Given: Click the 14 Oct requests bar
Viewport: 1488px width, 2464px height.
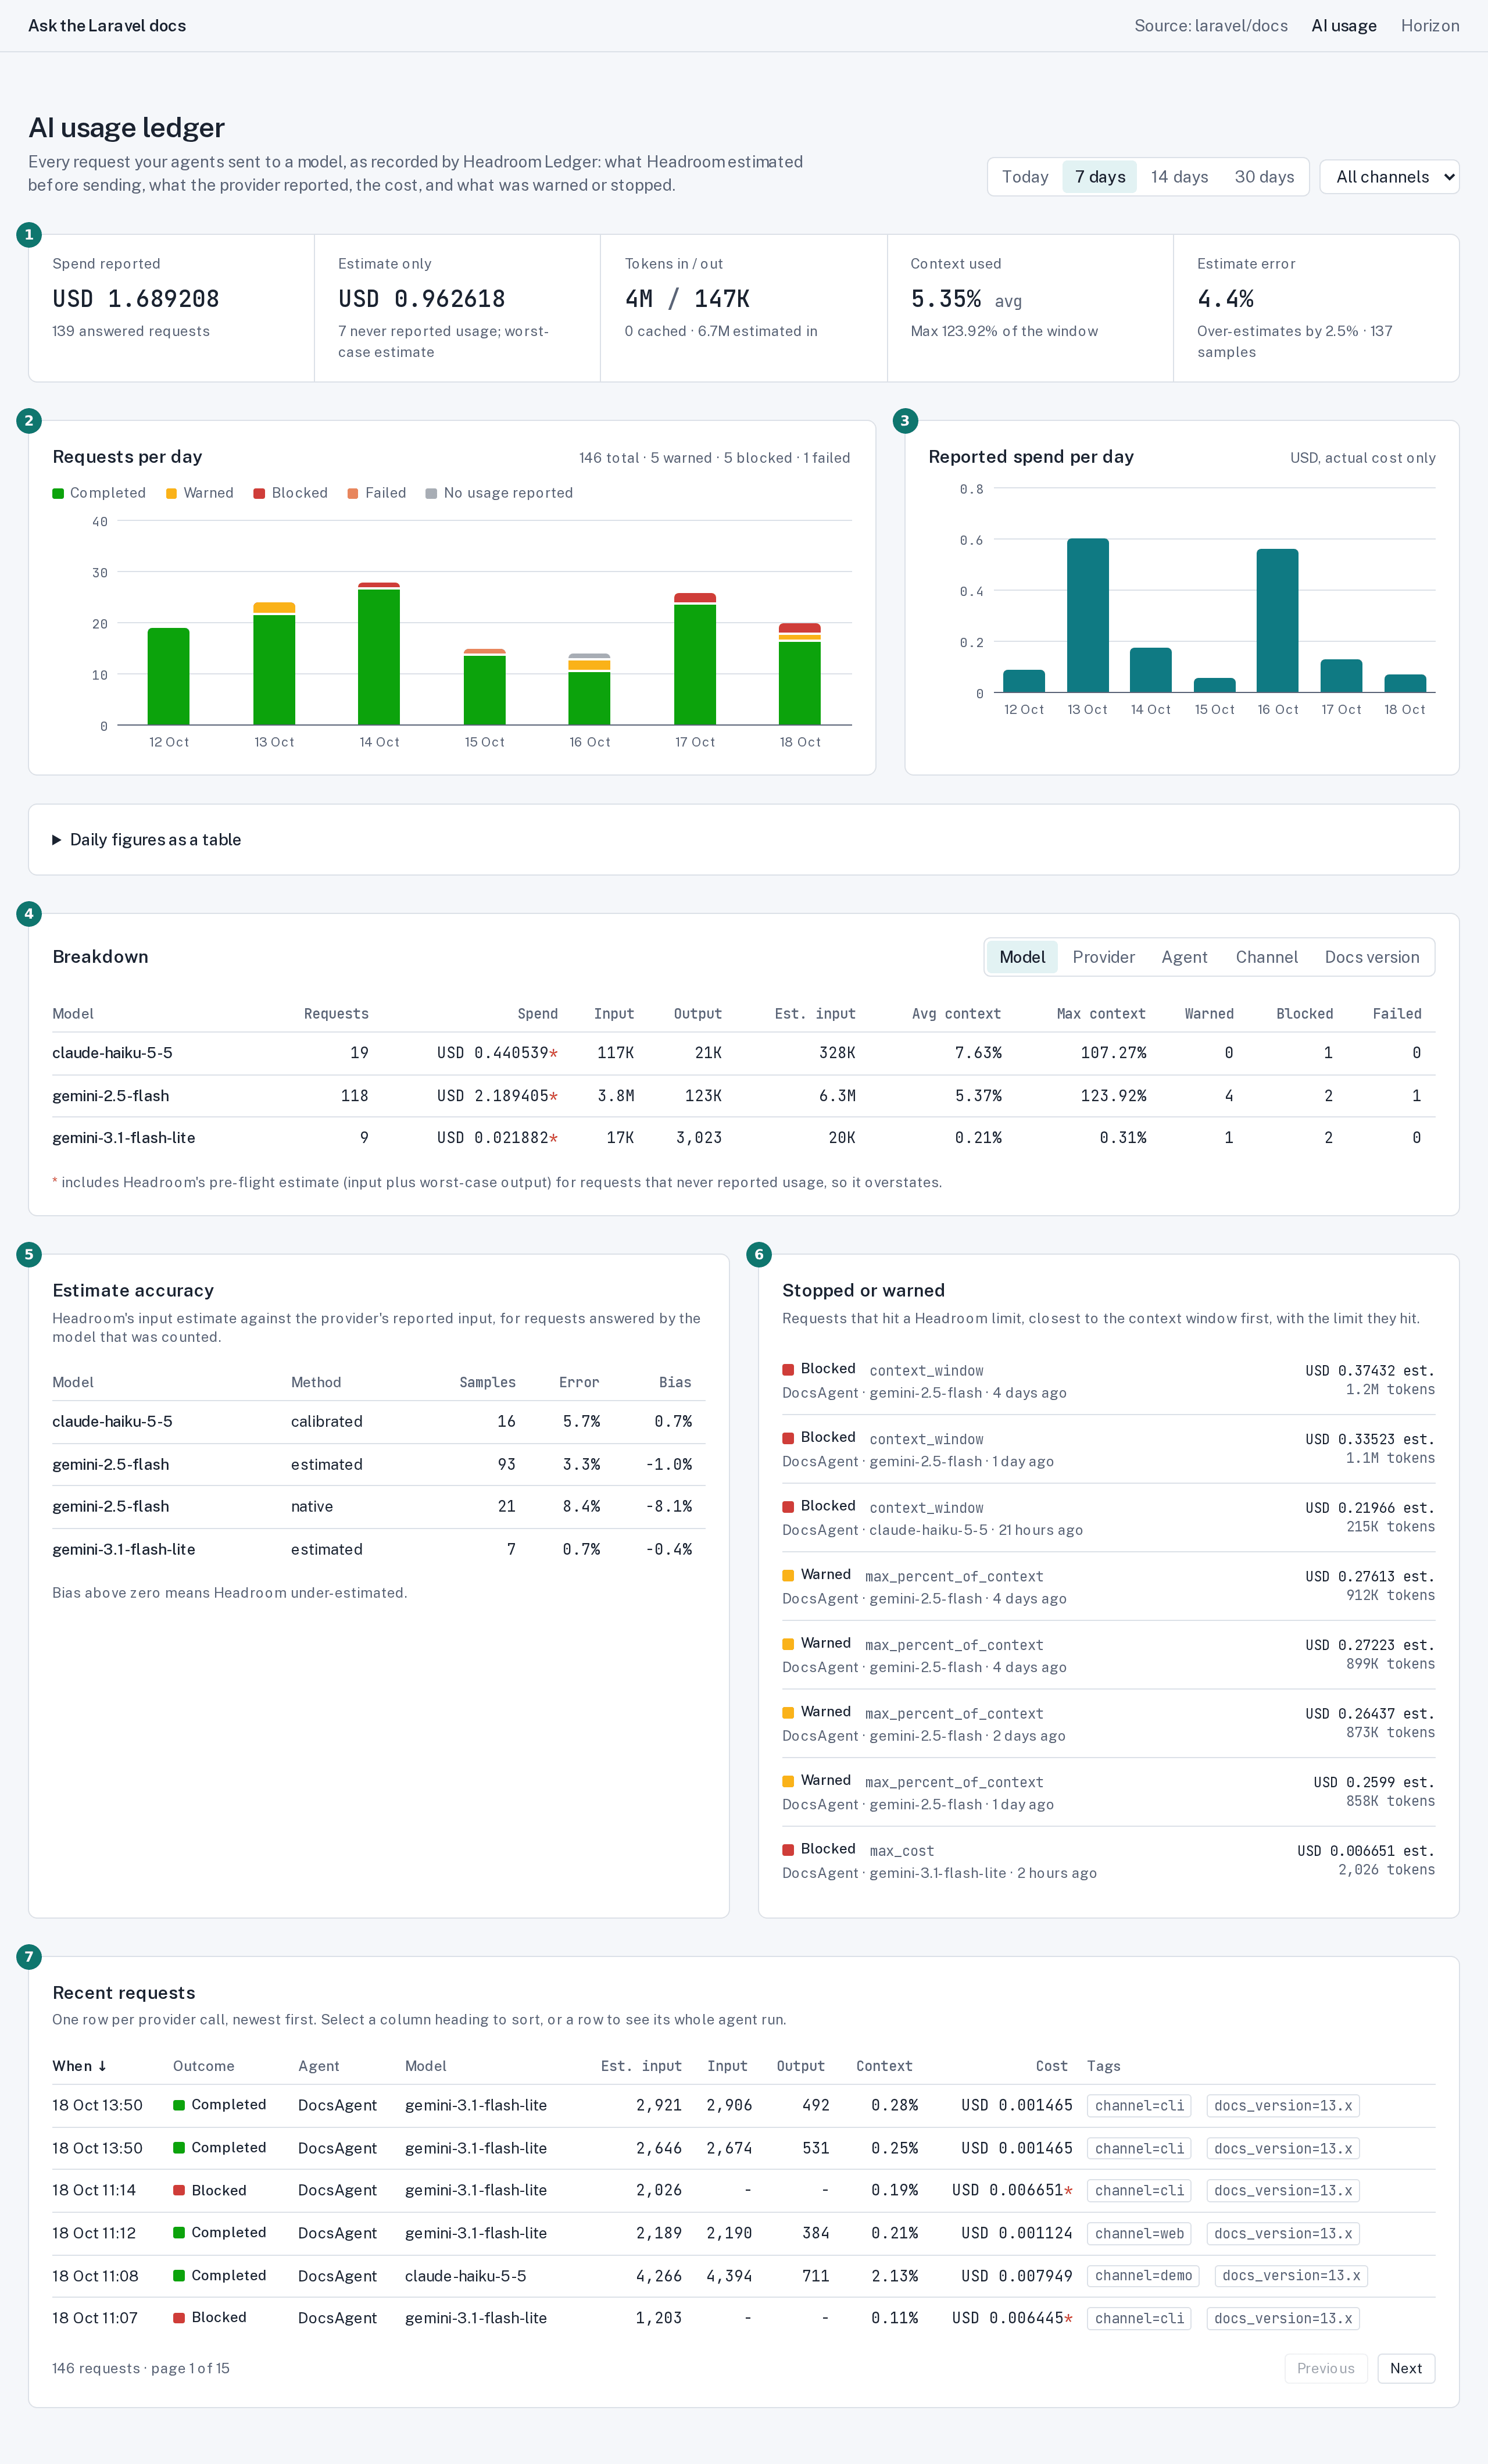Looking at the screenshot, I should [379, 654].
